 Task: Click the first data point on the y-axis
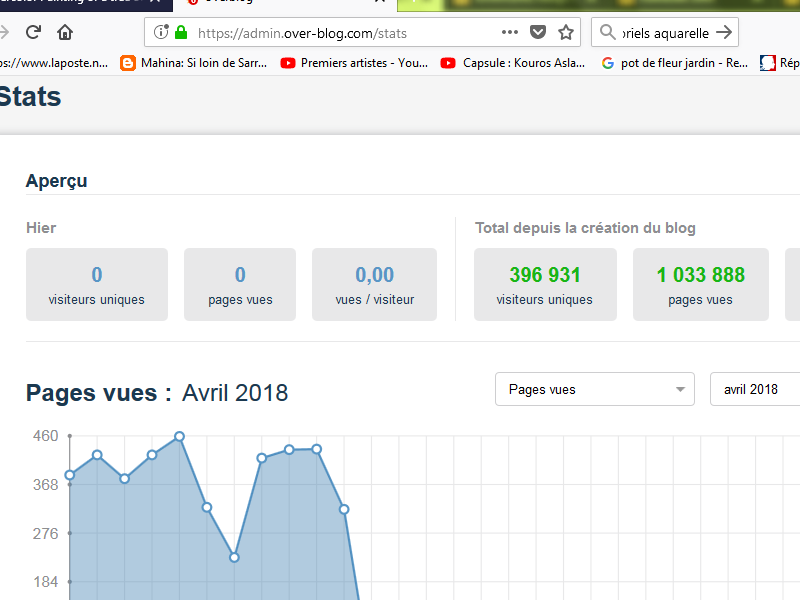(70, 475)
